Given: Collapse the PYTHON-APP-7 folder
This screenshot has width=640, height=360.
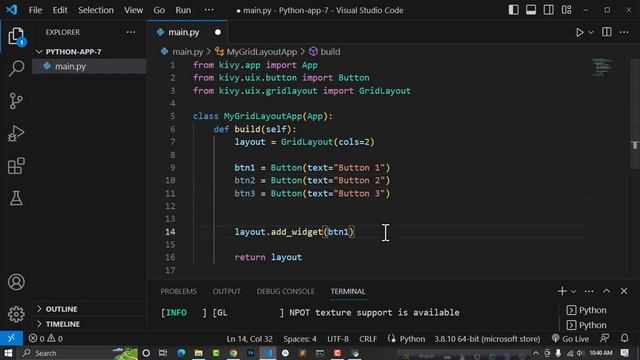Looking at the screenshot, I should (73, 51).
